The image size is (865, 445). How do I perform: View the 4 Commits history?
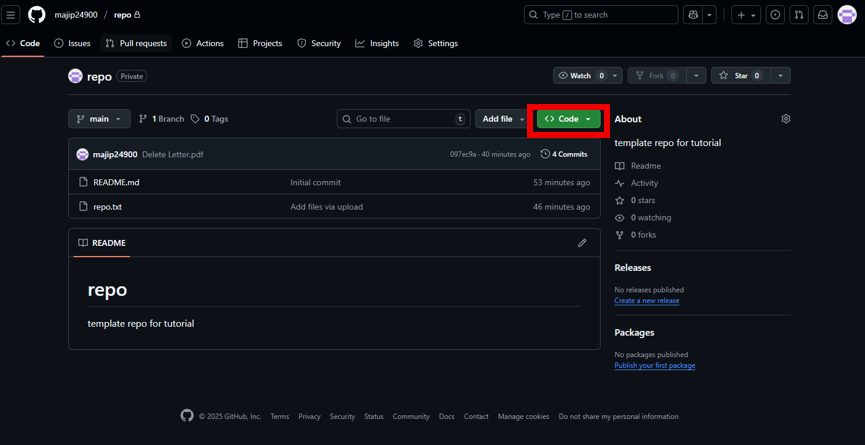[564, 154]
